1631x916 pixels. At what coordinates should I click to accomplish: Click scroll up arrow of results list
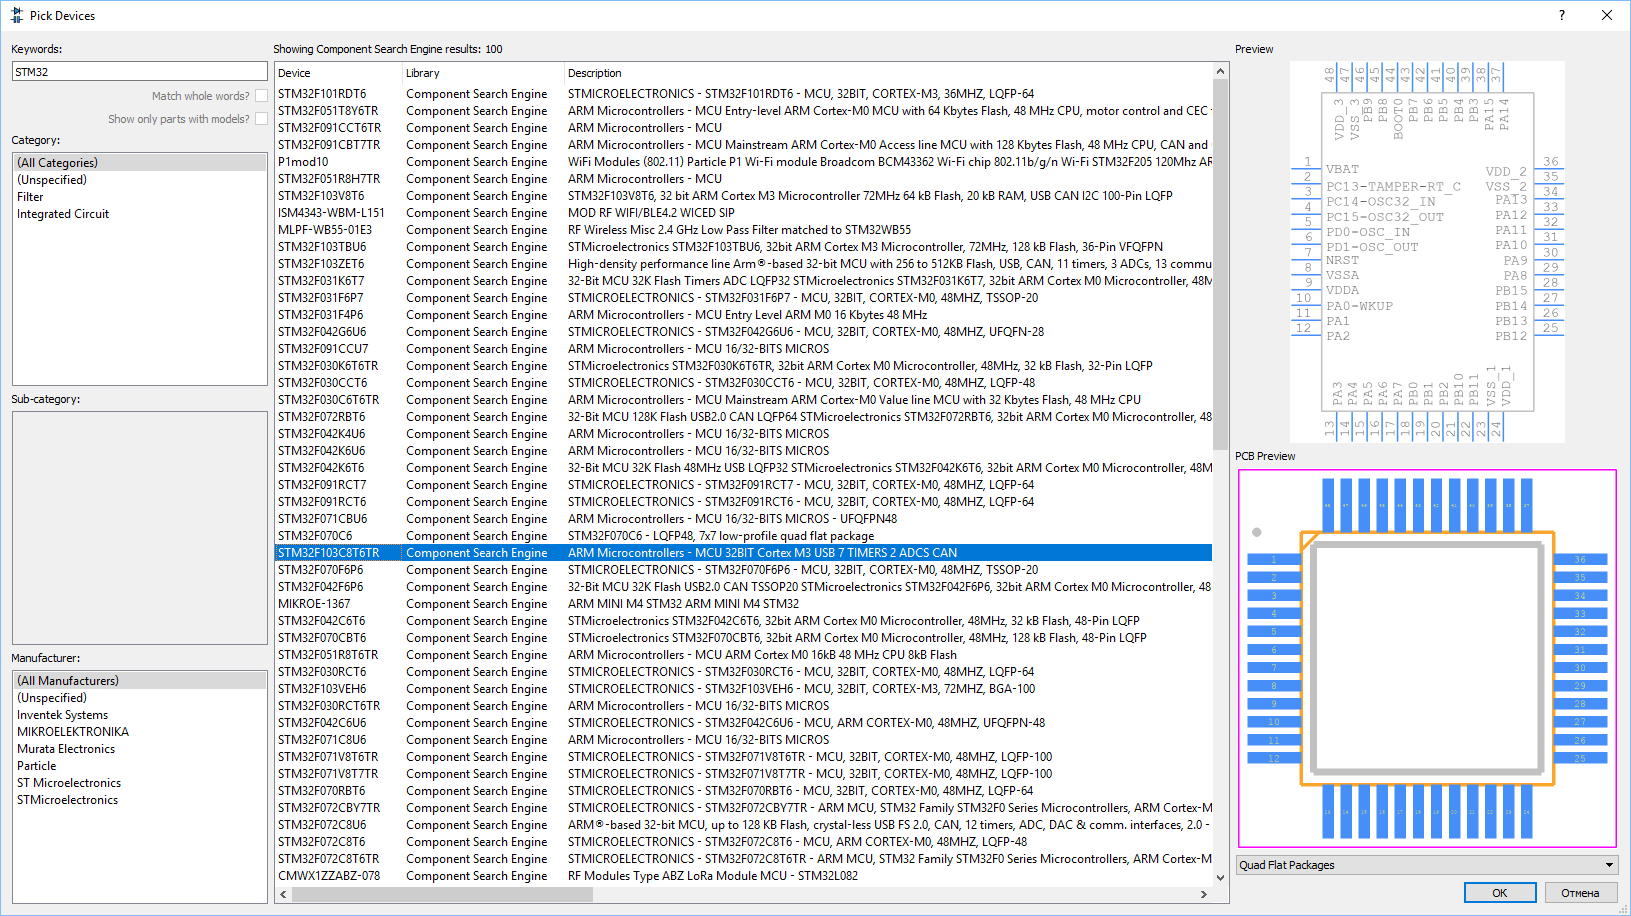[x=1220, y=72]
